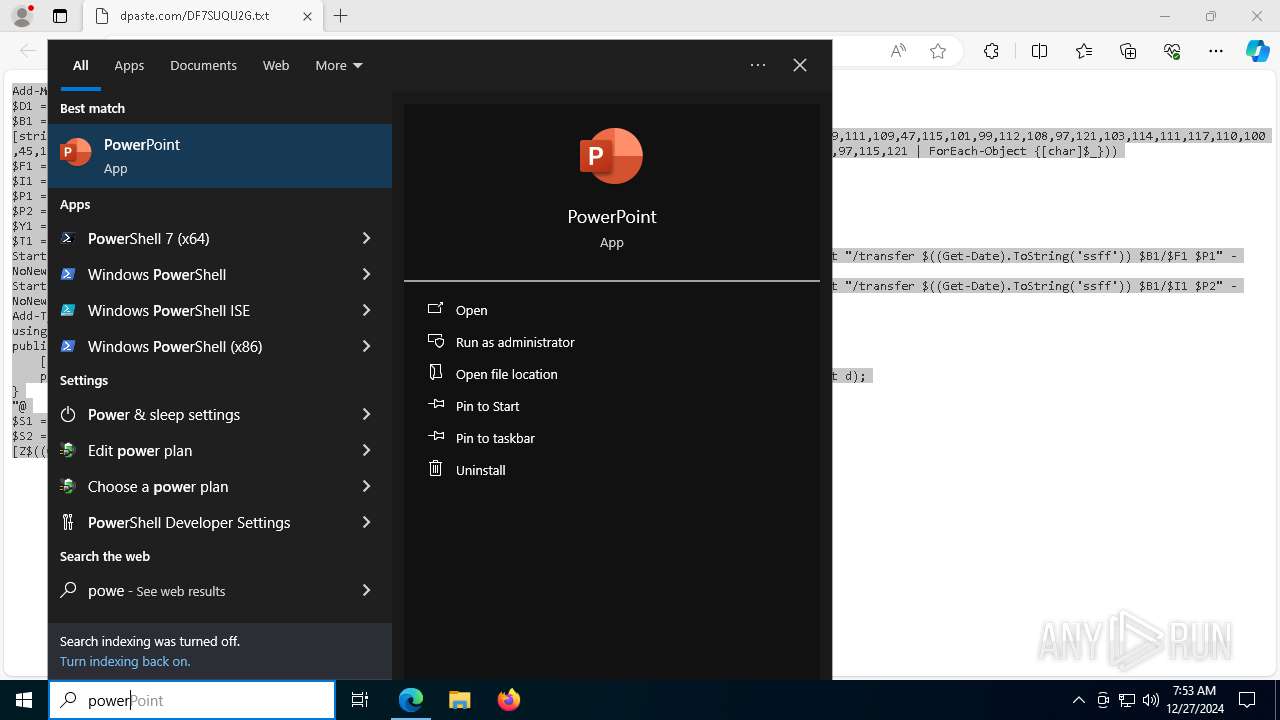The image size is (1280, 720).
Task: Show hidden system tray icons
Action: [x=1078, y=700]
